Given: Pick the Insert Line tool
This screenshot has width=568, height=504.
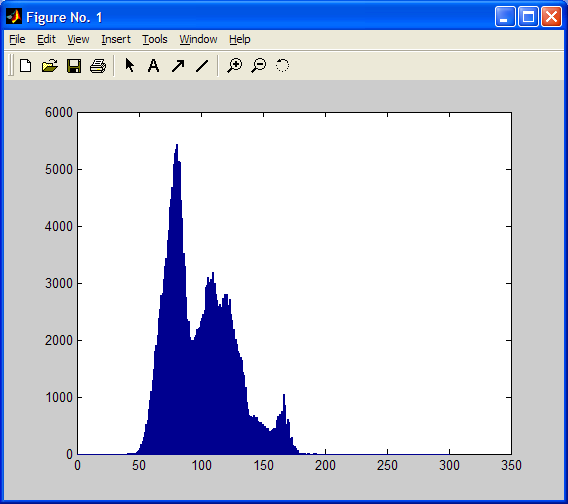Looking at the screenshot, I should click(202, 66).
